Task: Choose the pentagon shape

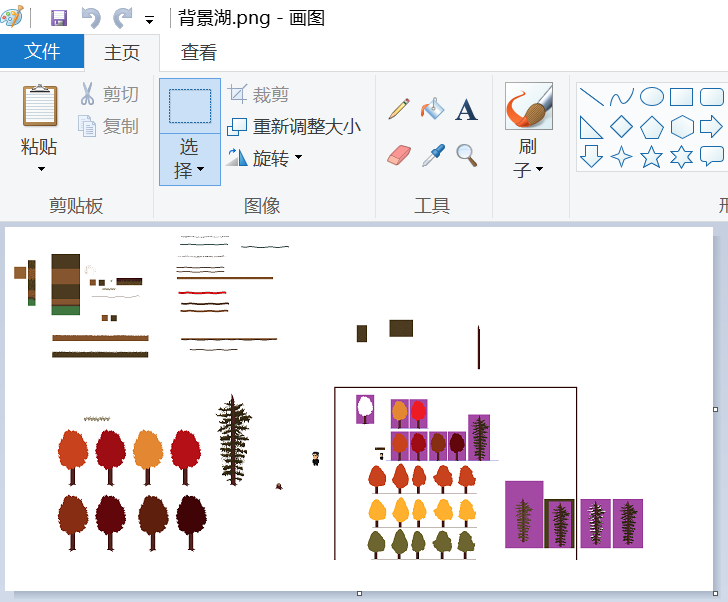Action: pyautogui.click(x=652, y=127)
